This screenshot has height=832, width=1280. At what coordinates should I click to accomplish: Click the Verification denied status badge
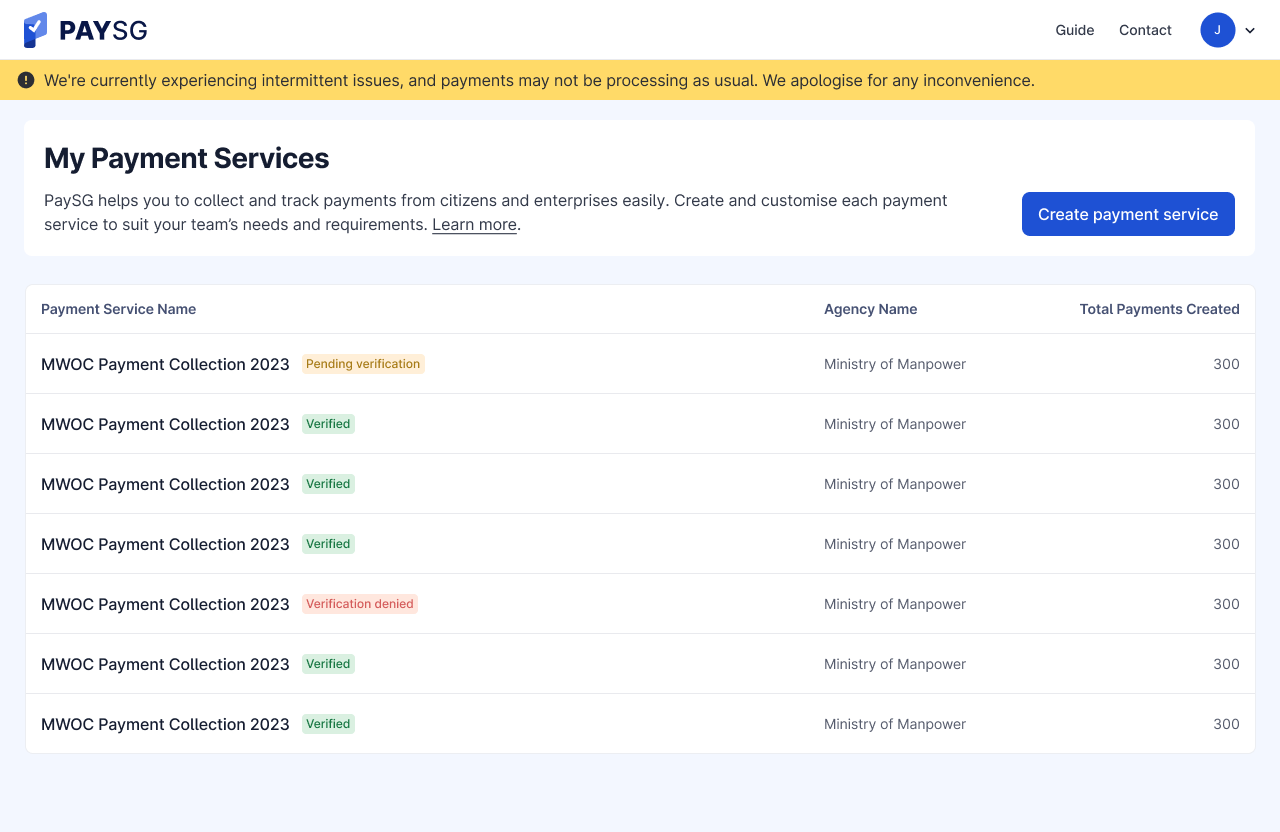[360, 604]
